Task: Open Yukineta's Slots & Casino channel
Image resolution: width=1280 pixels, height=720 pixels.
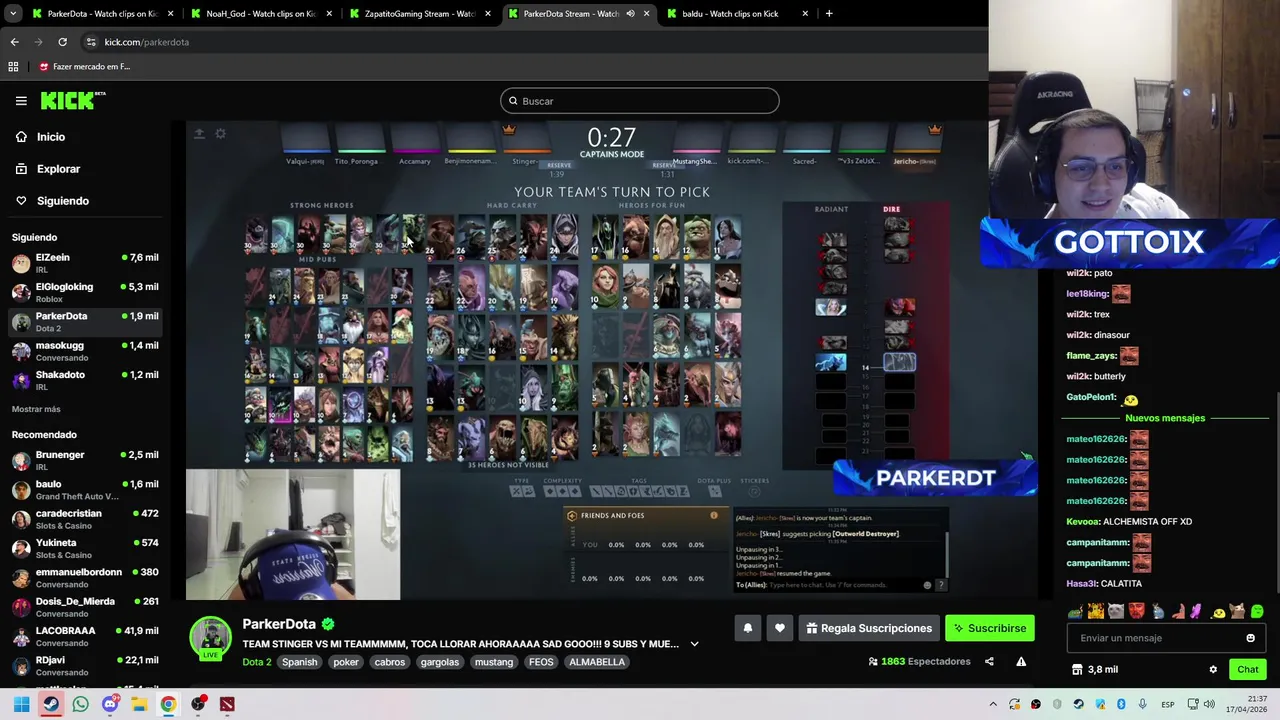Action: point(85,548)
